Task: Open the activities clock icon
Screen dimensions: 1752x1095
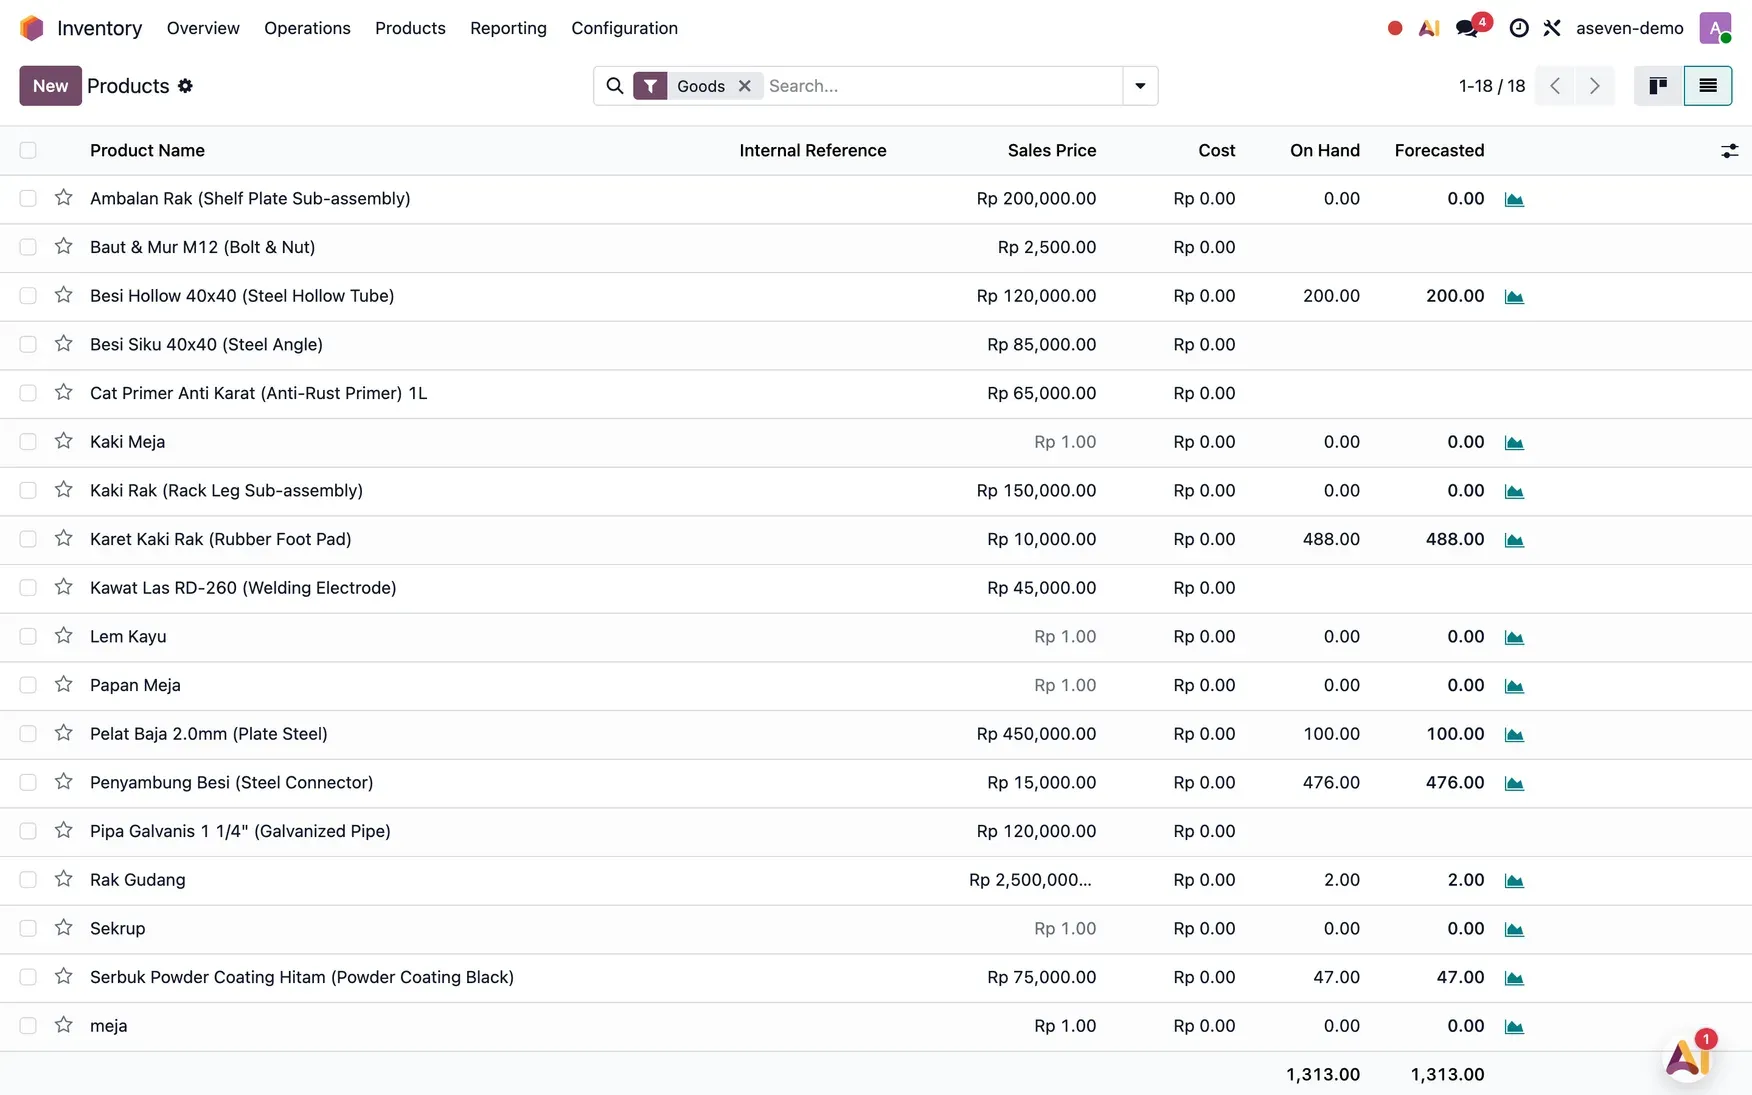Action: coord(1519,28)
